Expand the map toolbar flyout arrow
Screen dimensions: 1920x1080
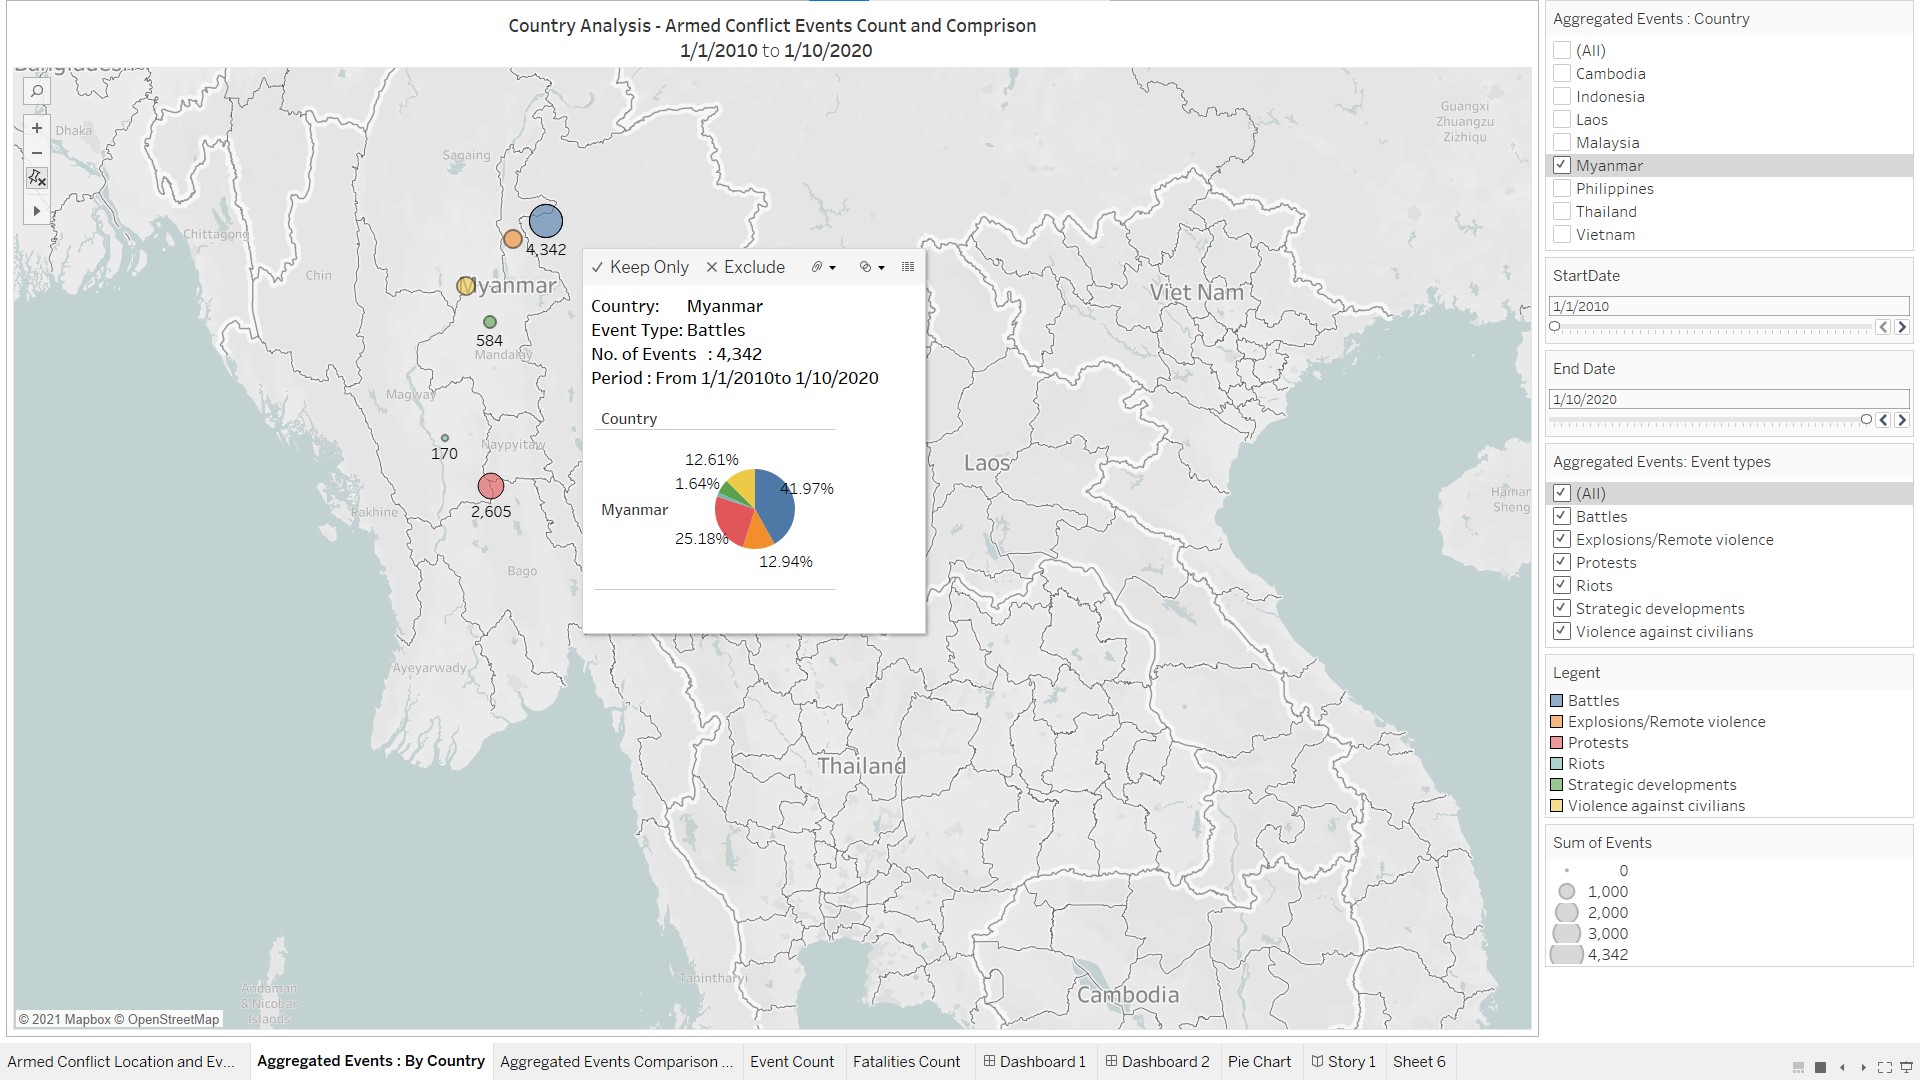click(x=37, y=211)
